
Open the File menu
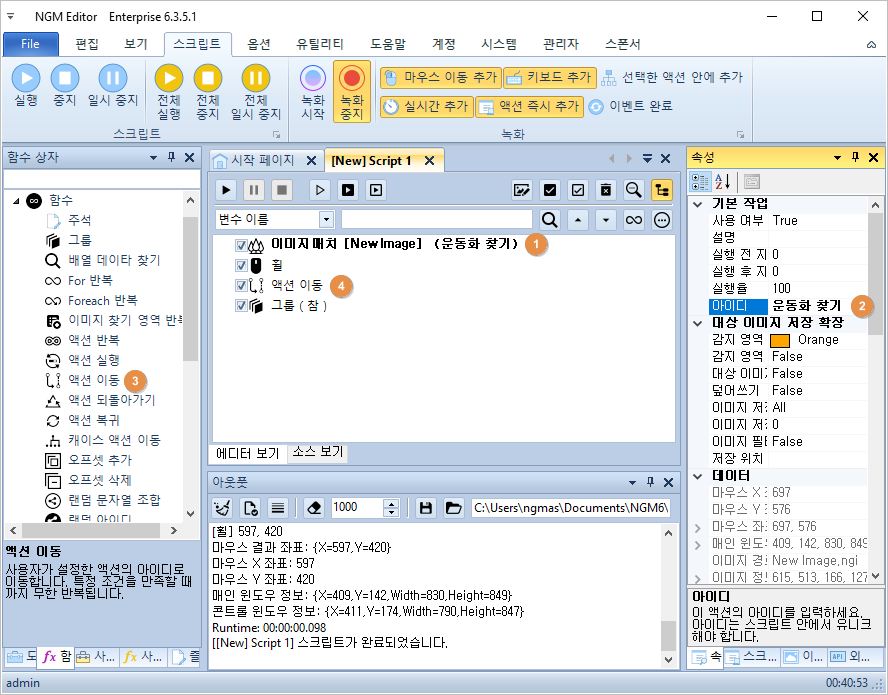pyautogui.click(x=31, y=44)
